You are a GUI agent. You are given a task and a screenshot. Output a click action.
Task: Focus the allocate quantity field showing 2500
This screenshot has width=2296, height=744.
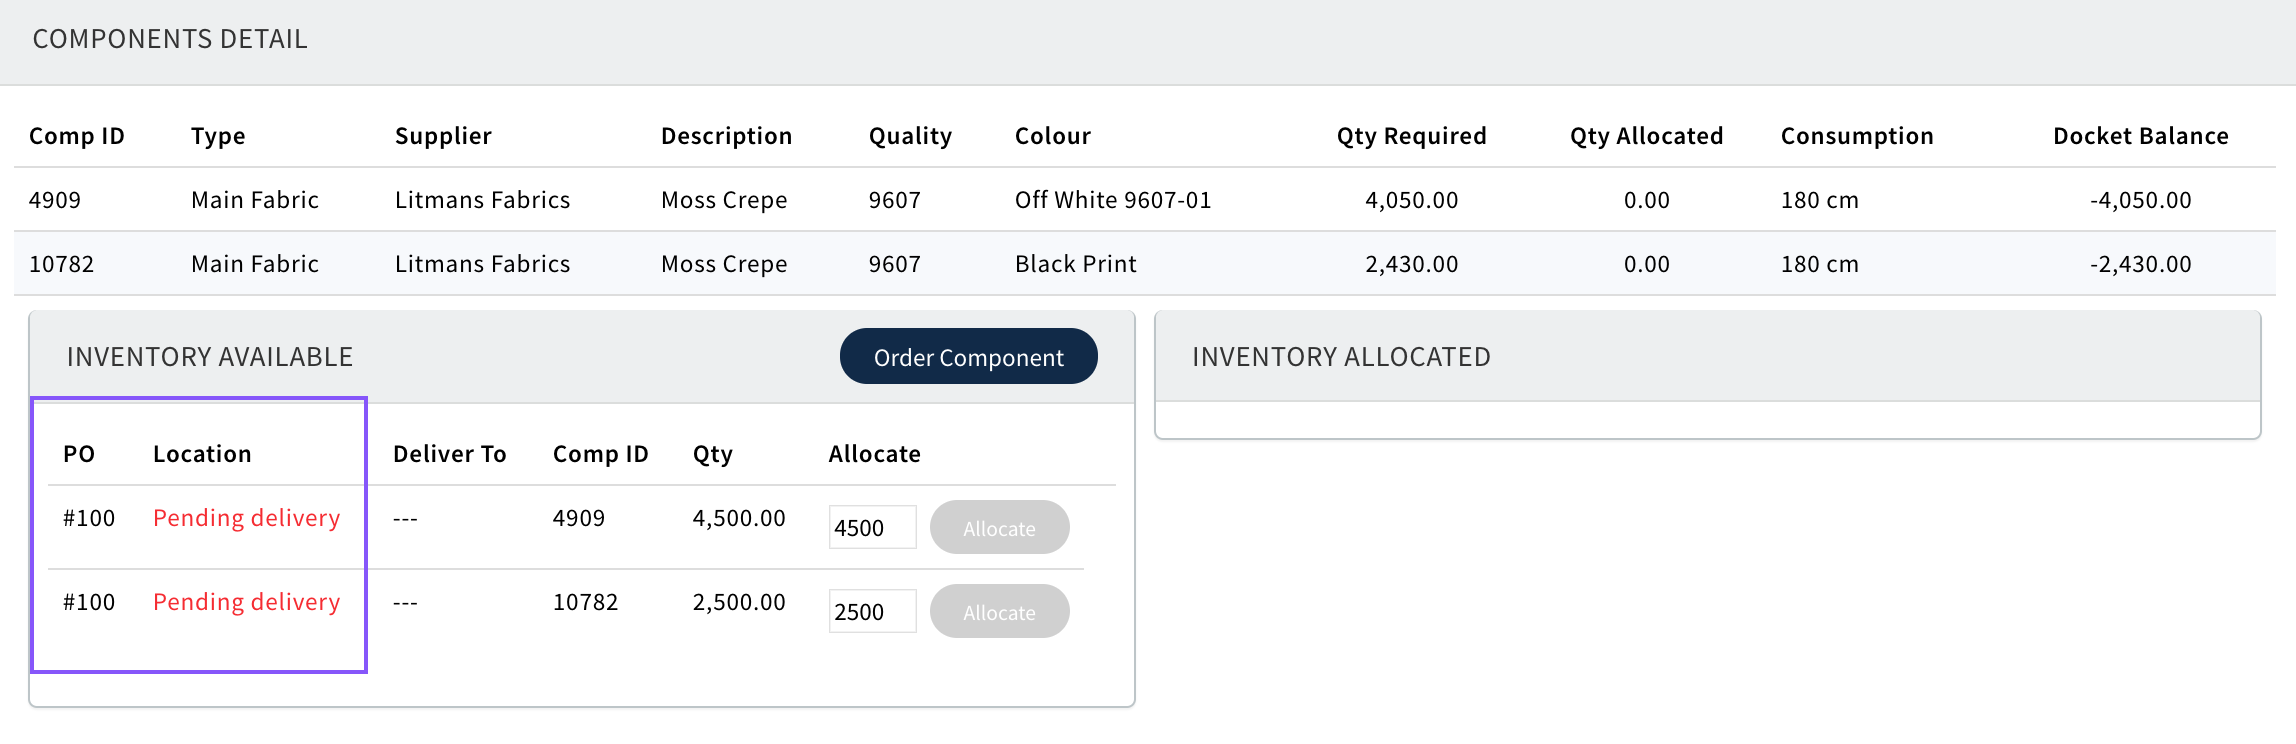(872, 611)
